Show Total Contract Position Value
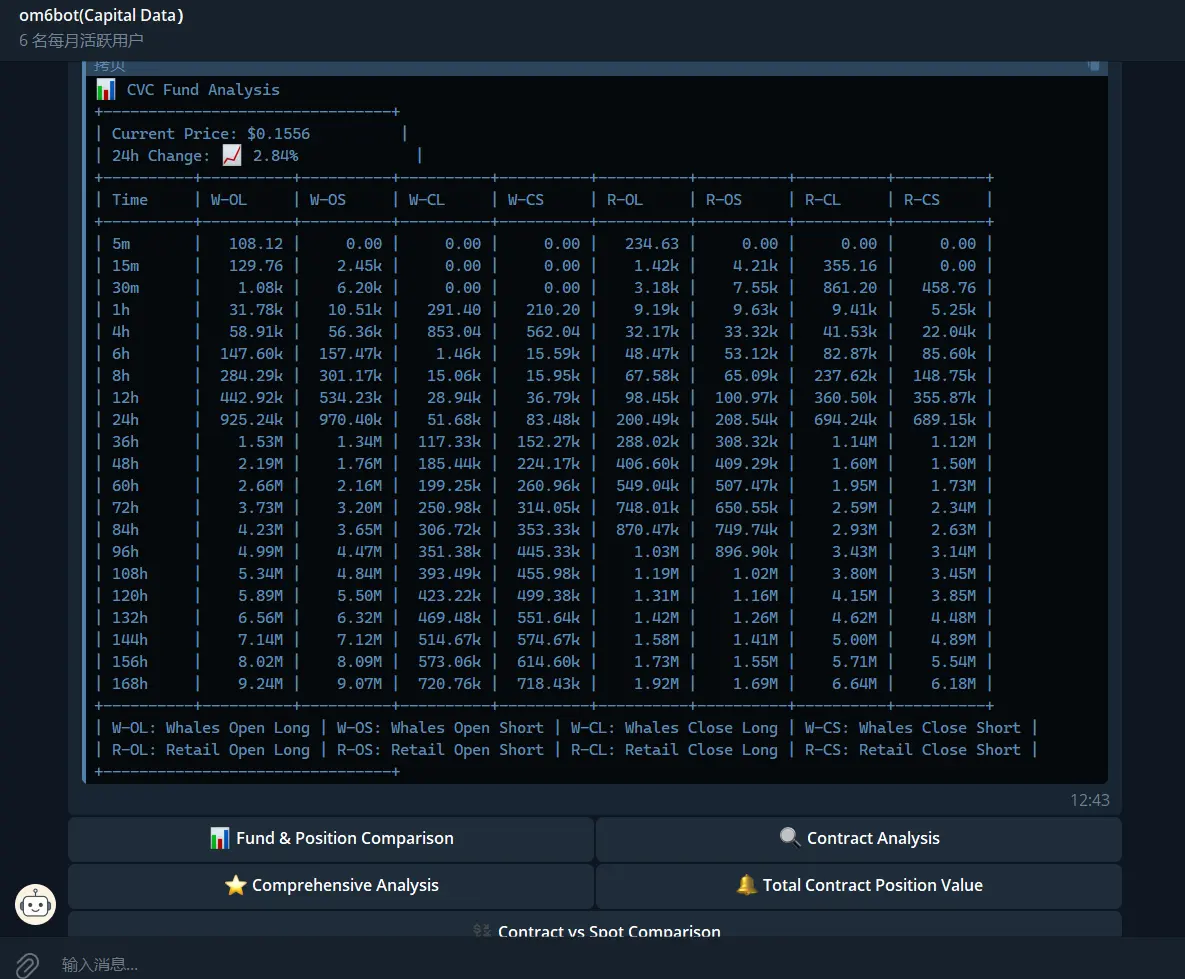 pyautogui.click(x=859, y=885)
